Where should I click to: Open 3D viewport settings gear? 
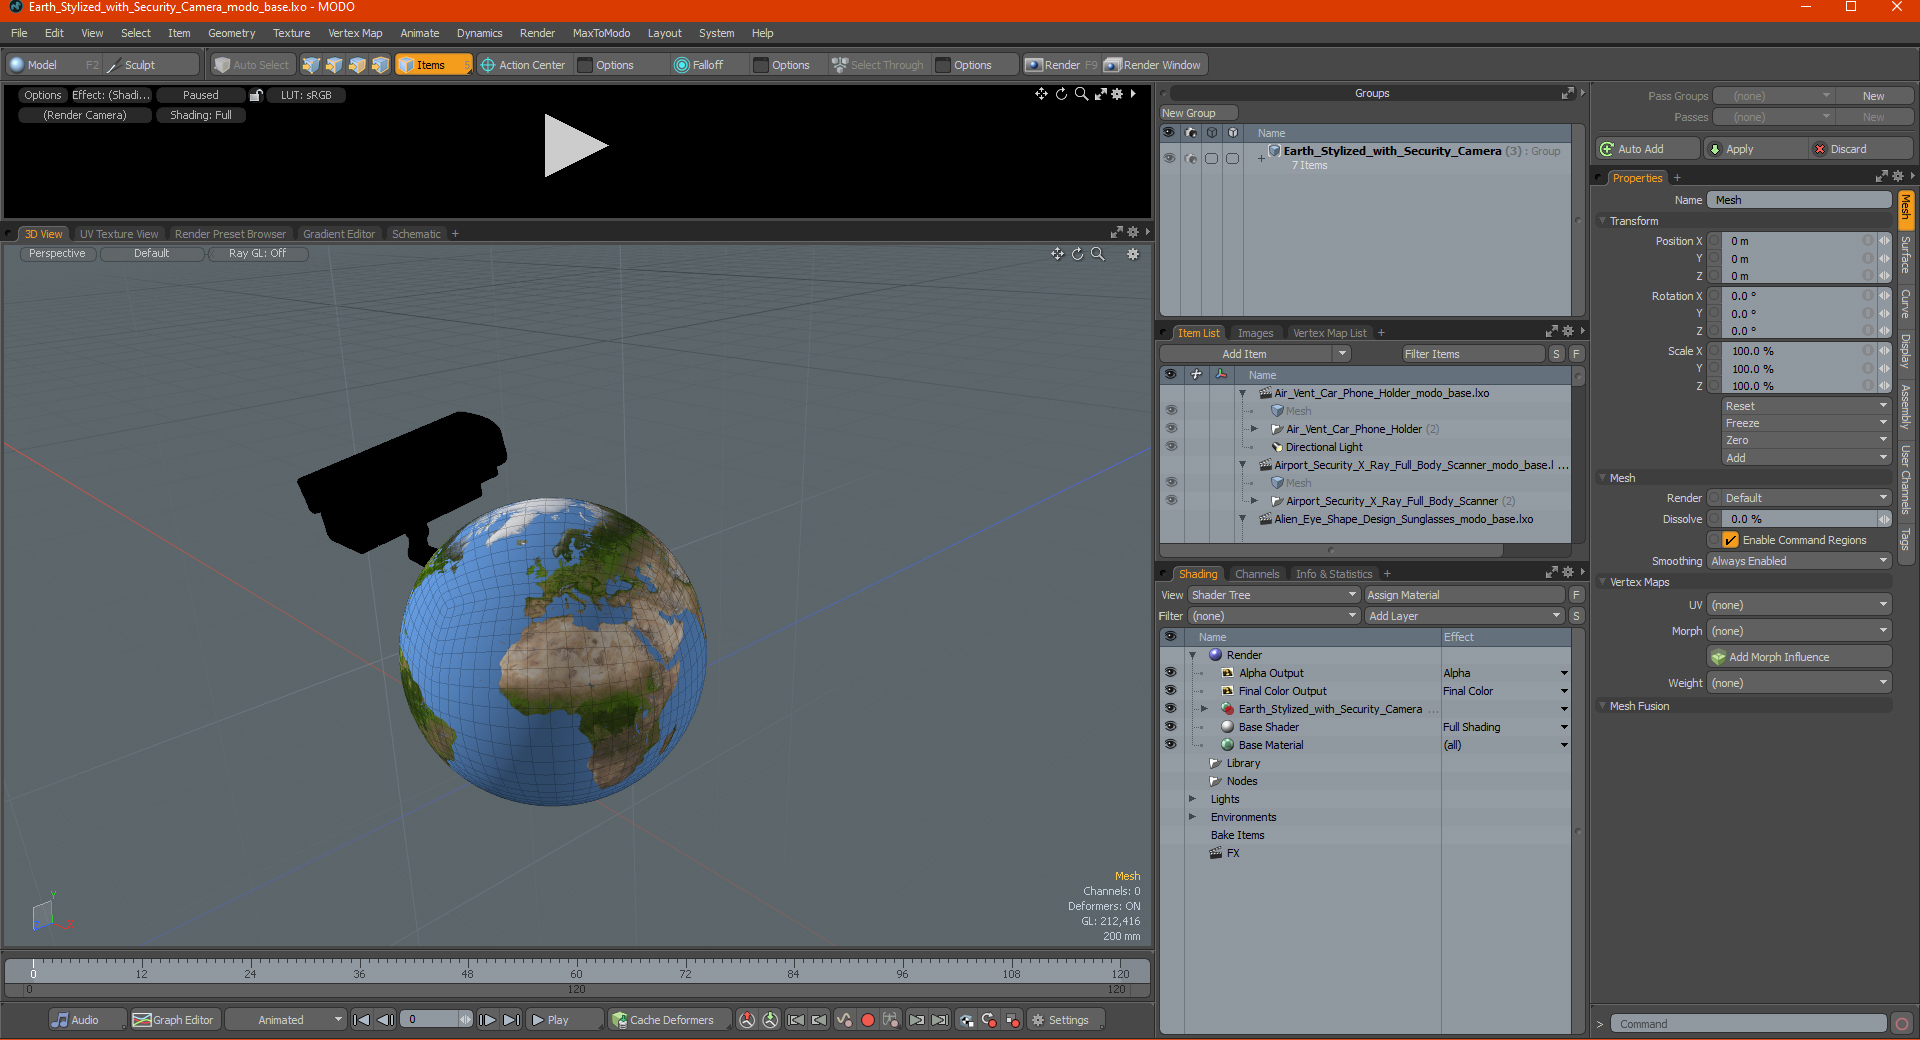point(1133,254)
